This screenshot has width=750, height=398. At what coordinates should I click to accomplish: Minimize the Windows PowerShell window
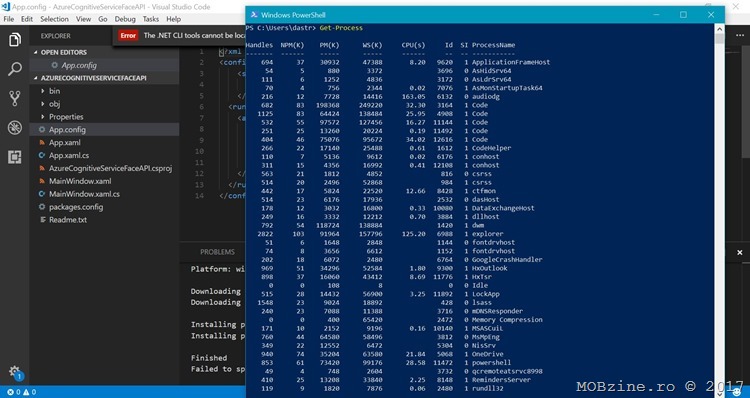point(656,15)
